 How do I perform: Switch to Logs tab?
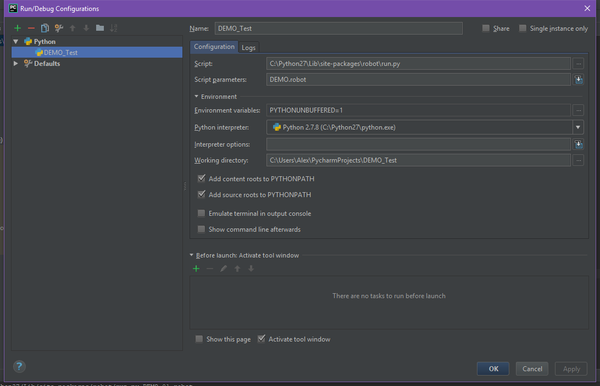[x=248, y=47]
